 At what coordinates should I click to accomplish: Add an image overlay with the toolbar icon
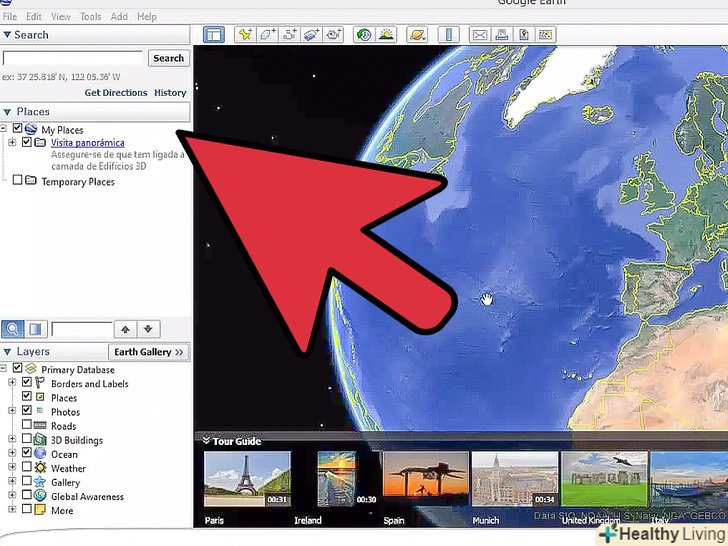point(312,35)
